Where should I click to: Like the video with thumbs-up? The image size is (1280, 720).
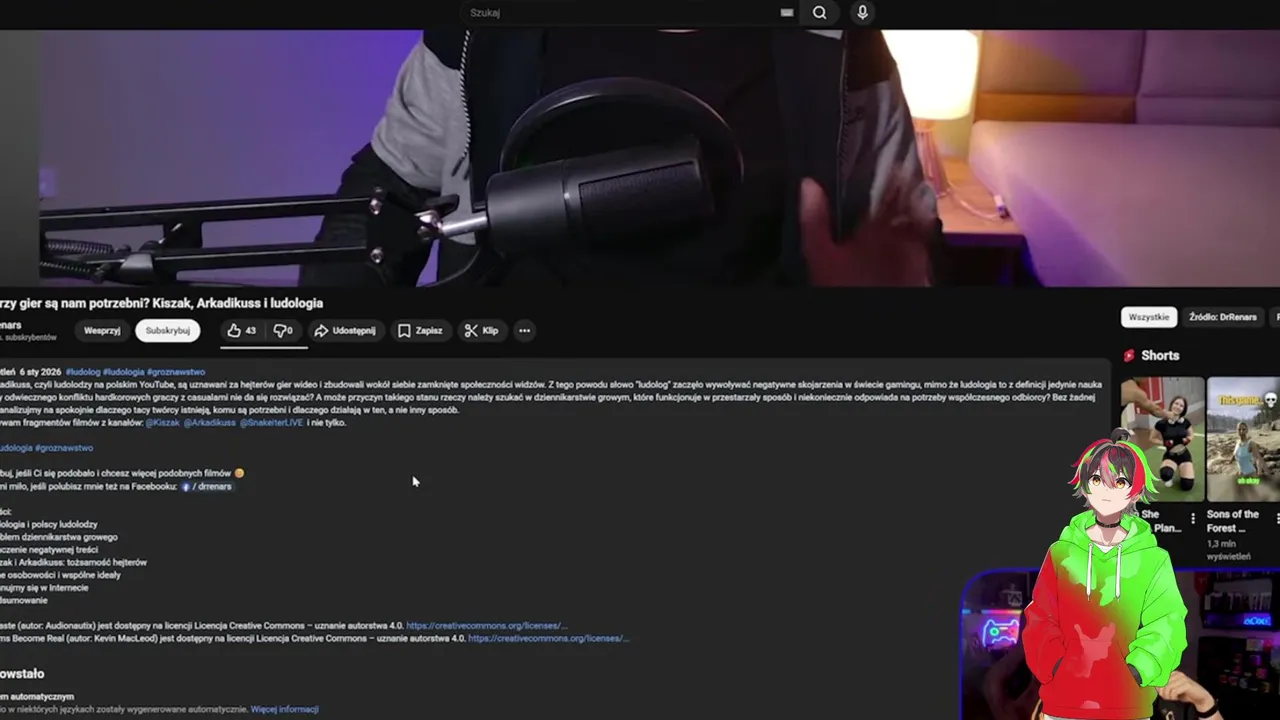coord(242,331)
